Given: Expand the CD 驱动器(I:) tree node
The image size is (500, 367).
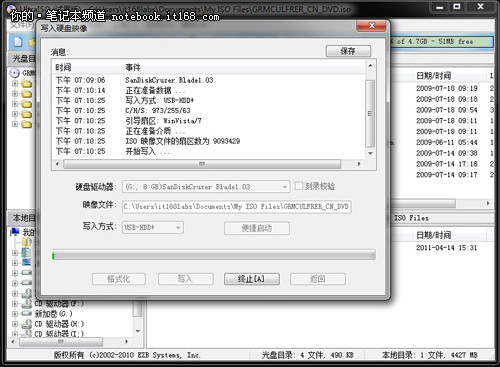Looking at the screenshot, I should tap(15, 333).
